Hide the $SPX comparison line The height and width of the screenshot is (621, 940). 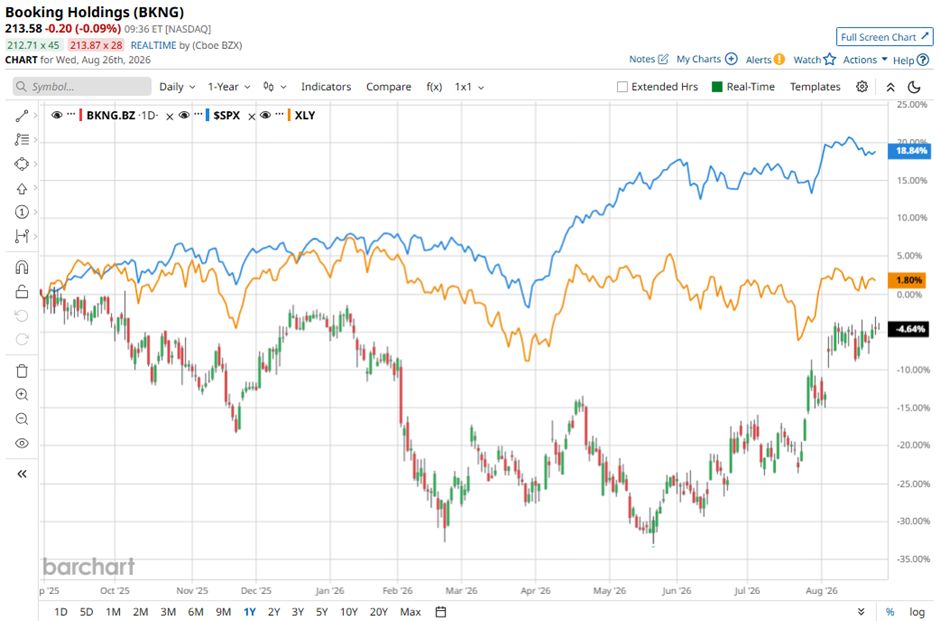[x=185, y=115]
